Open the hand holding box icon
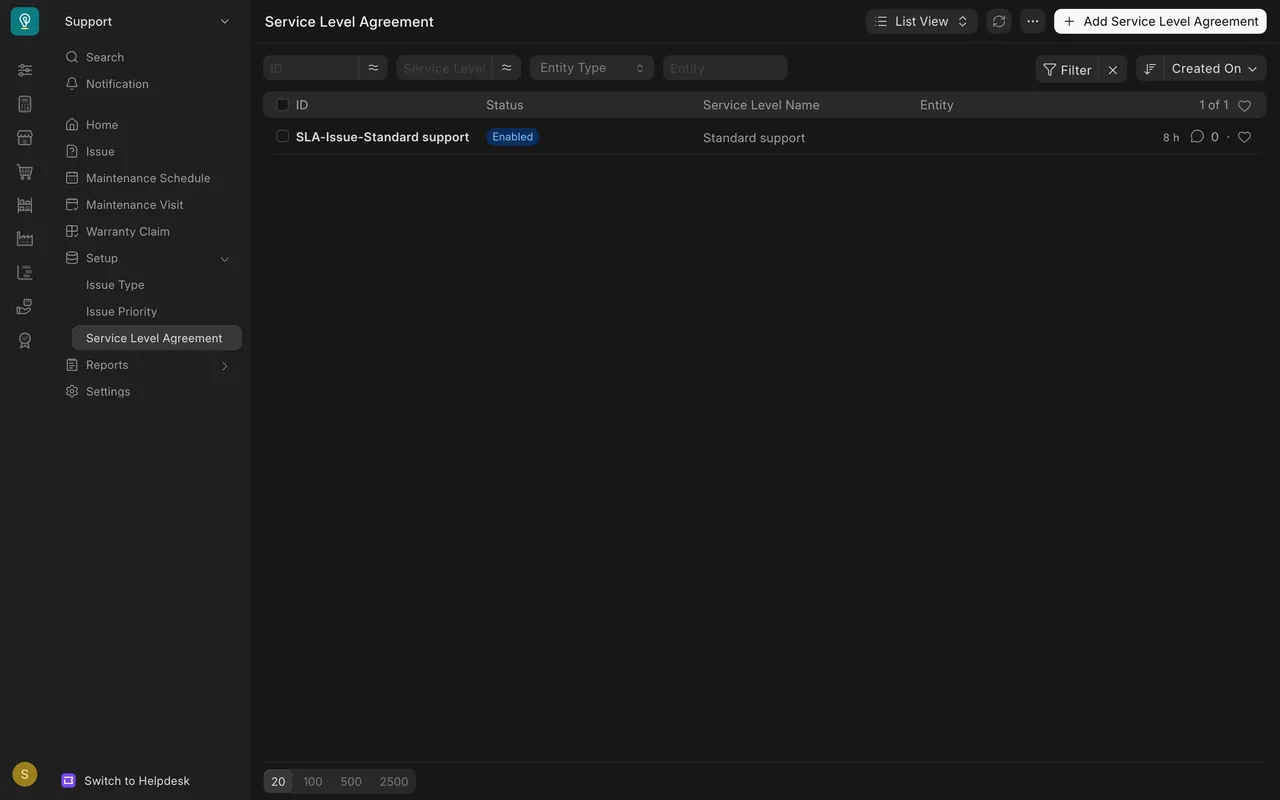1280x800 pixels. 25,307
